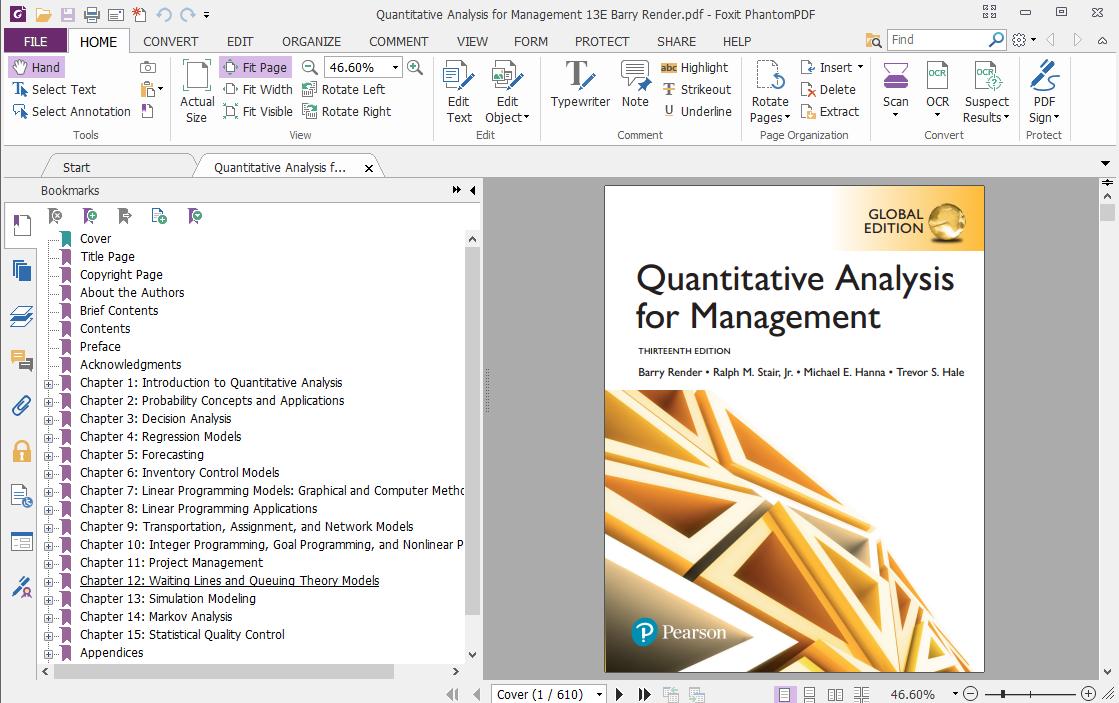Switch to Fit Width view
The width and height of the screenshot is (1119, 703).
pyautogui.click(x=258, y=89)
